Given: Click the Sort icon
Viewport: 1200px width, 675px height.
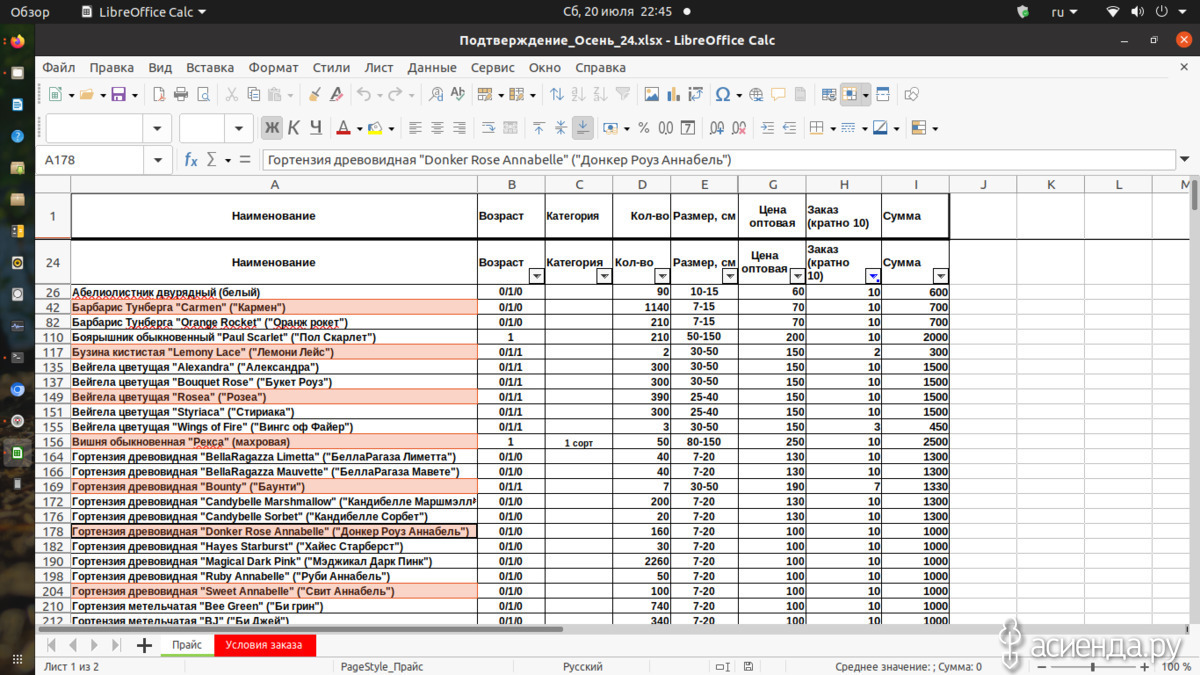Looking at the screenshot, I should (556, 95).
